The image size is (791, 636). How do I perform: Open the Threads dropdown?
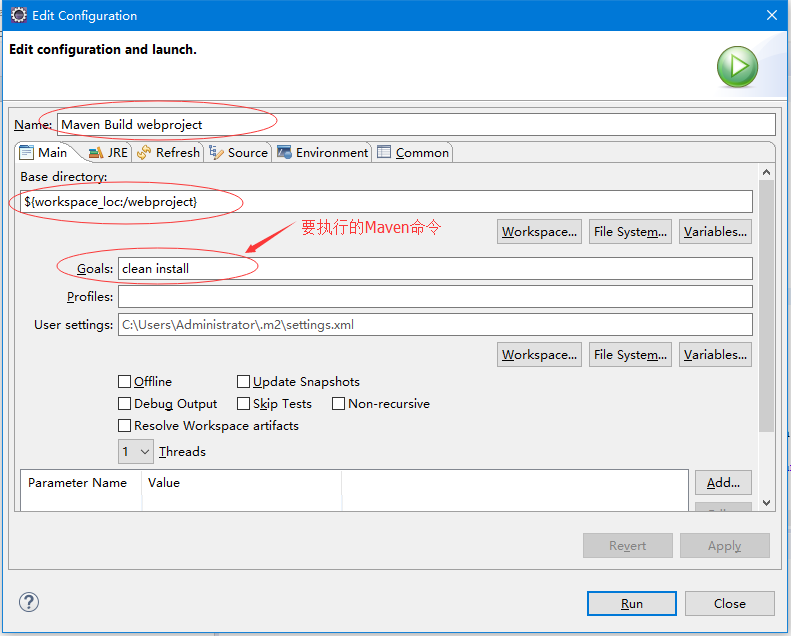click(x=136, y=451)
